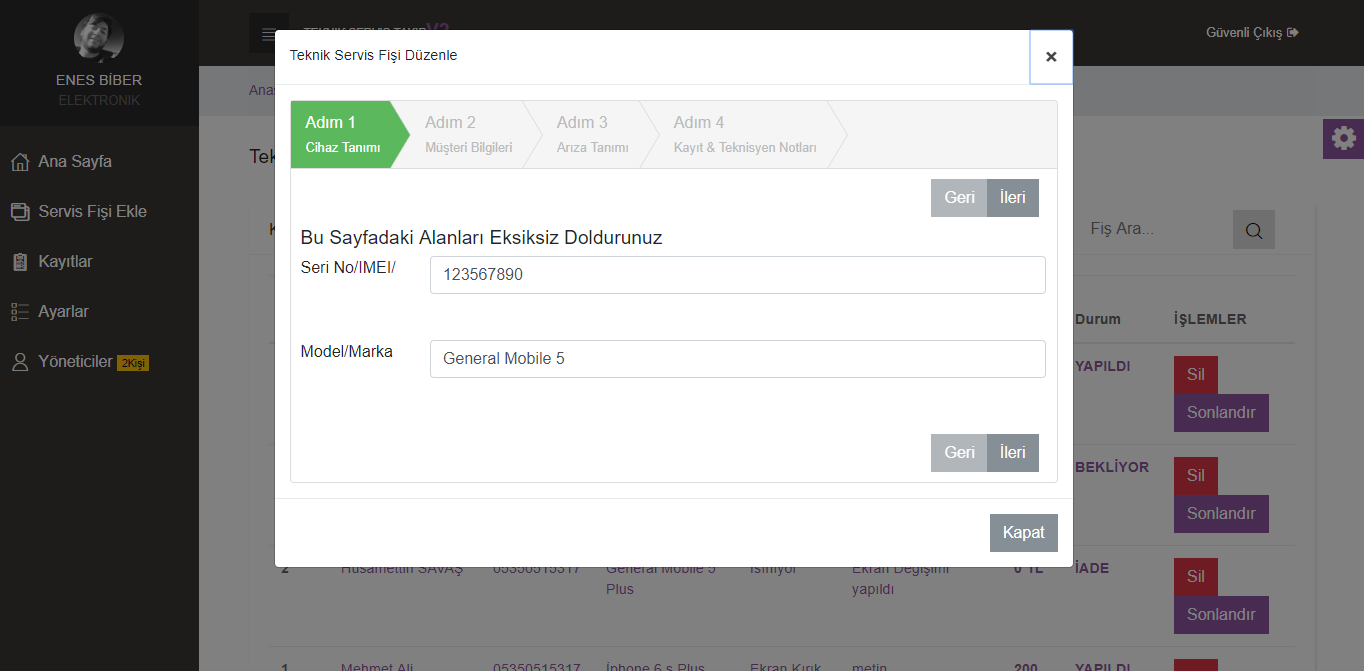Click the Kayıtlar clipboard icon

pyautogui.click(x=19, y=262)
